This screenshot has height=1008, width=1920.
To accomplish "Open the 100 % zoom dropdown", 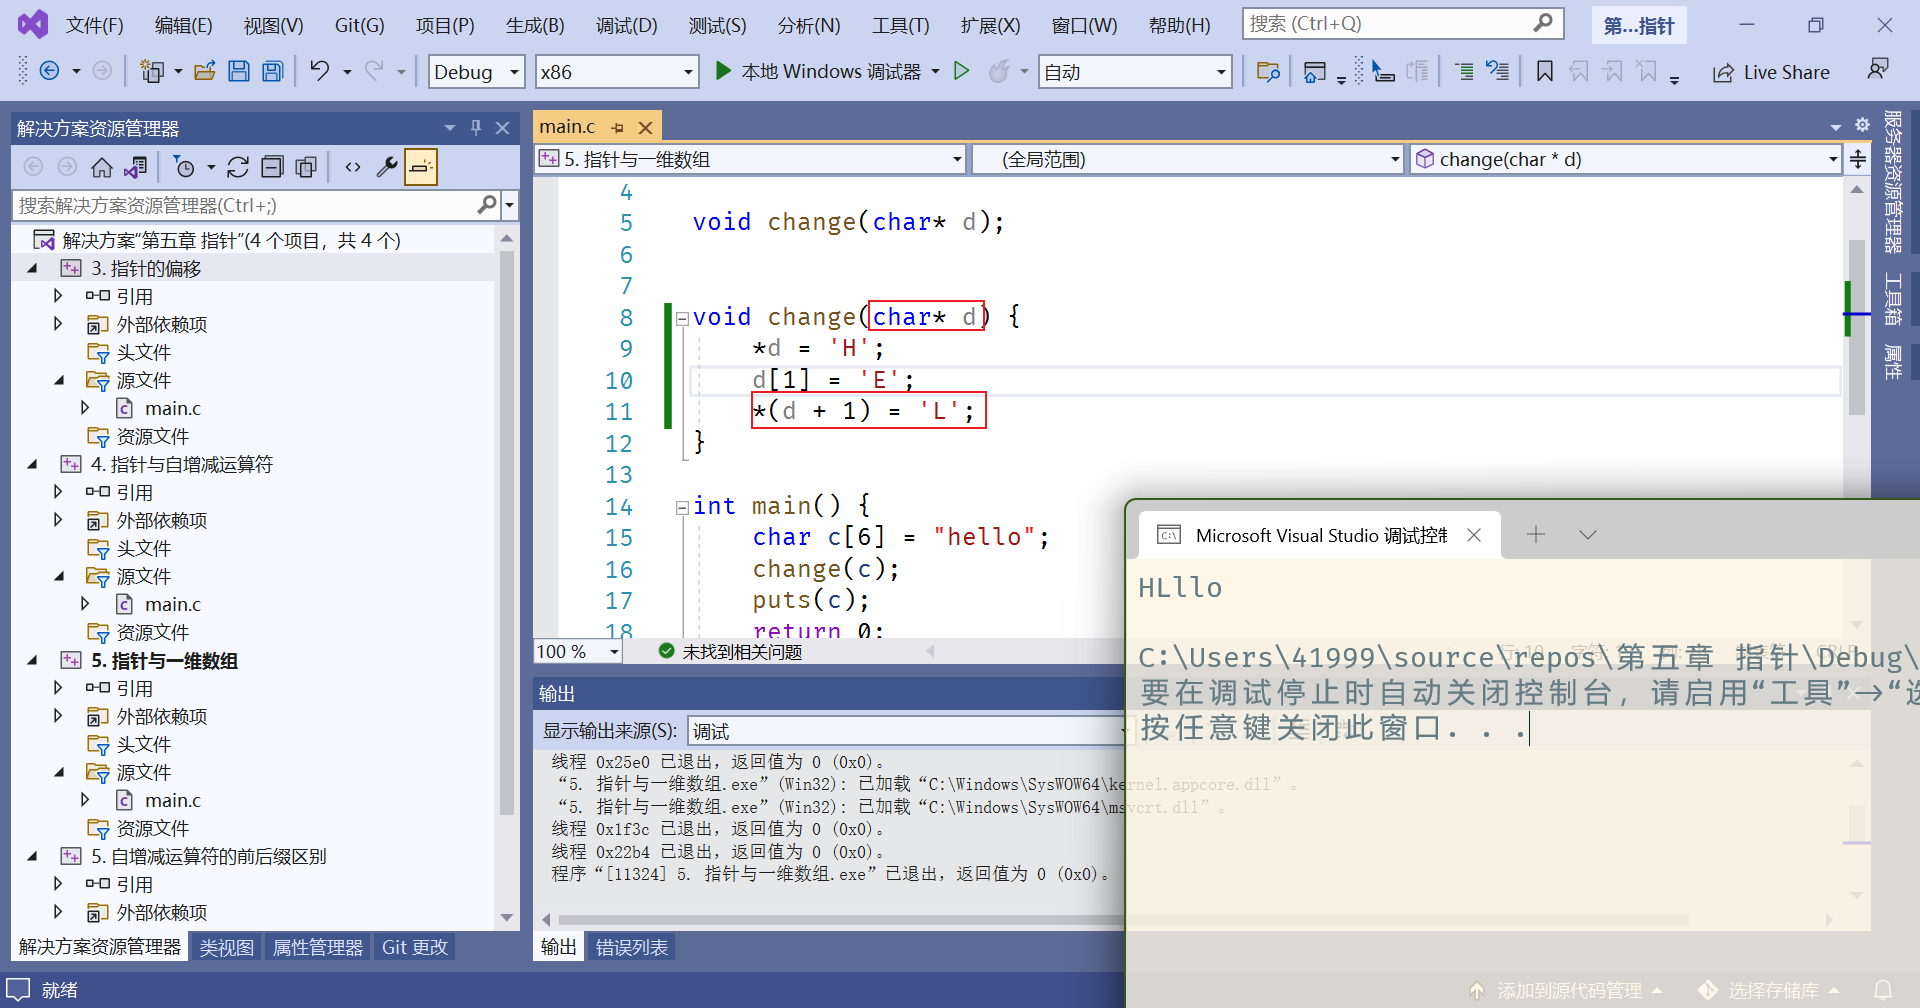I will point(578,652).
